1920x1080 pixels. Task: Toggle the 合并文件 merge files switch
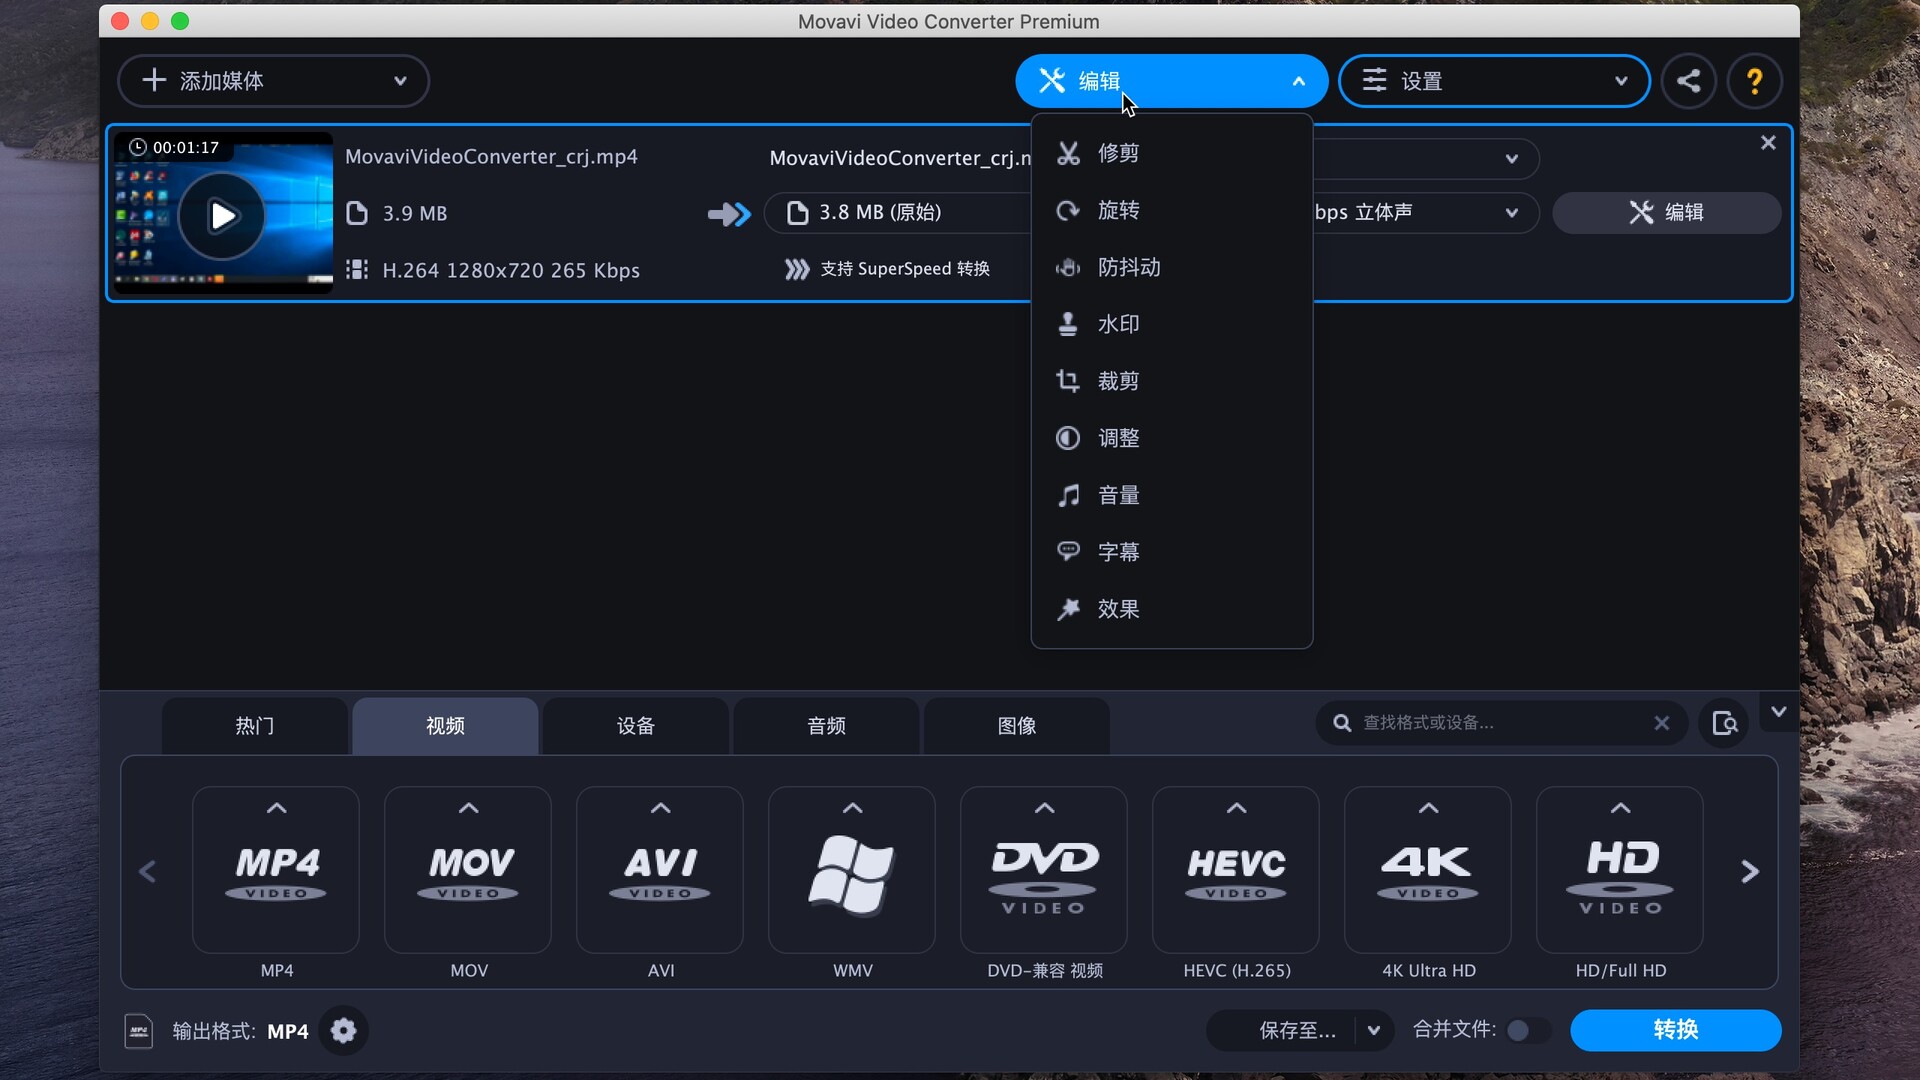pyautogui.click(x=1529, y=1030)
